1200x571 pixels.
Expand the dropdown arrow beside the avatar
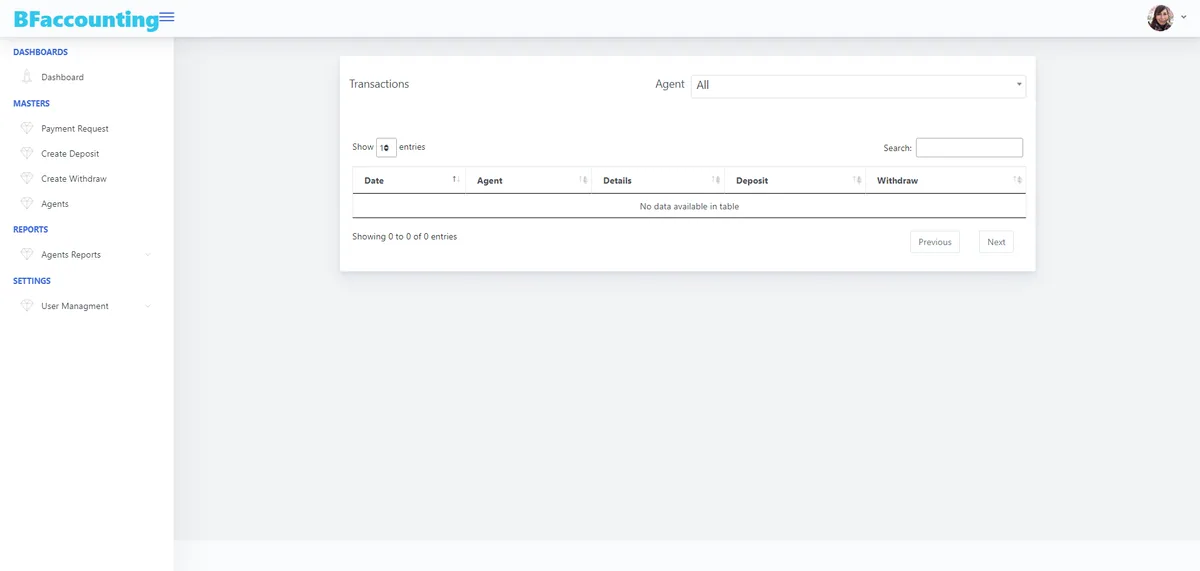[x=1183, y=18]
